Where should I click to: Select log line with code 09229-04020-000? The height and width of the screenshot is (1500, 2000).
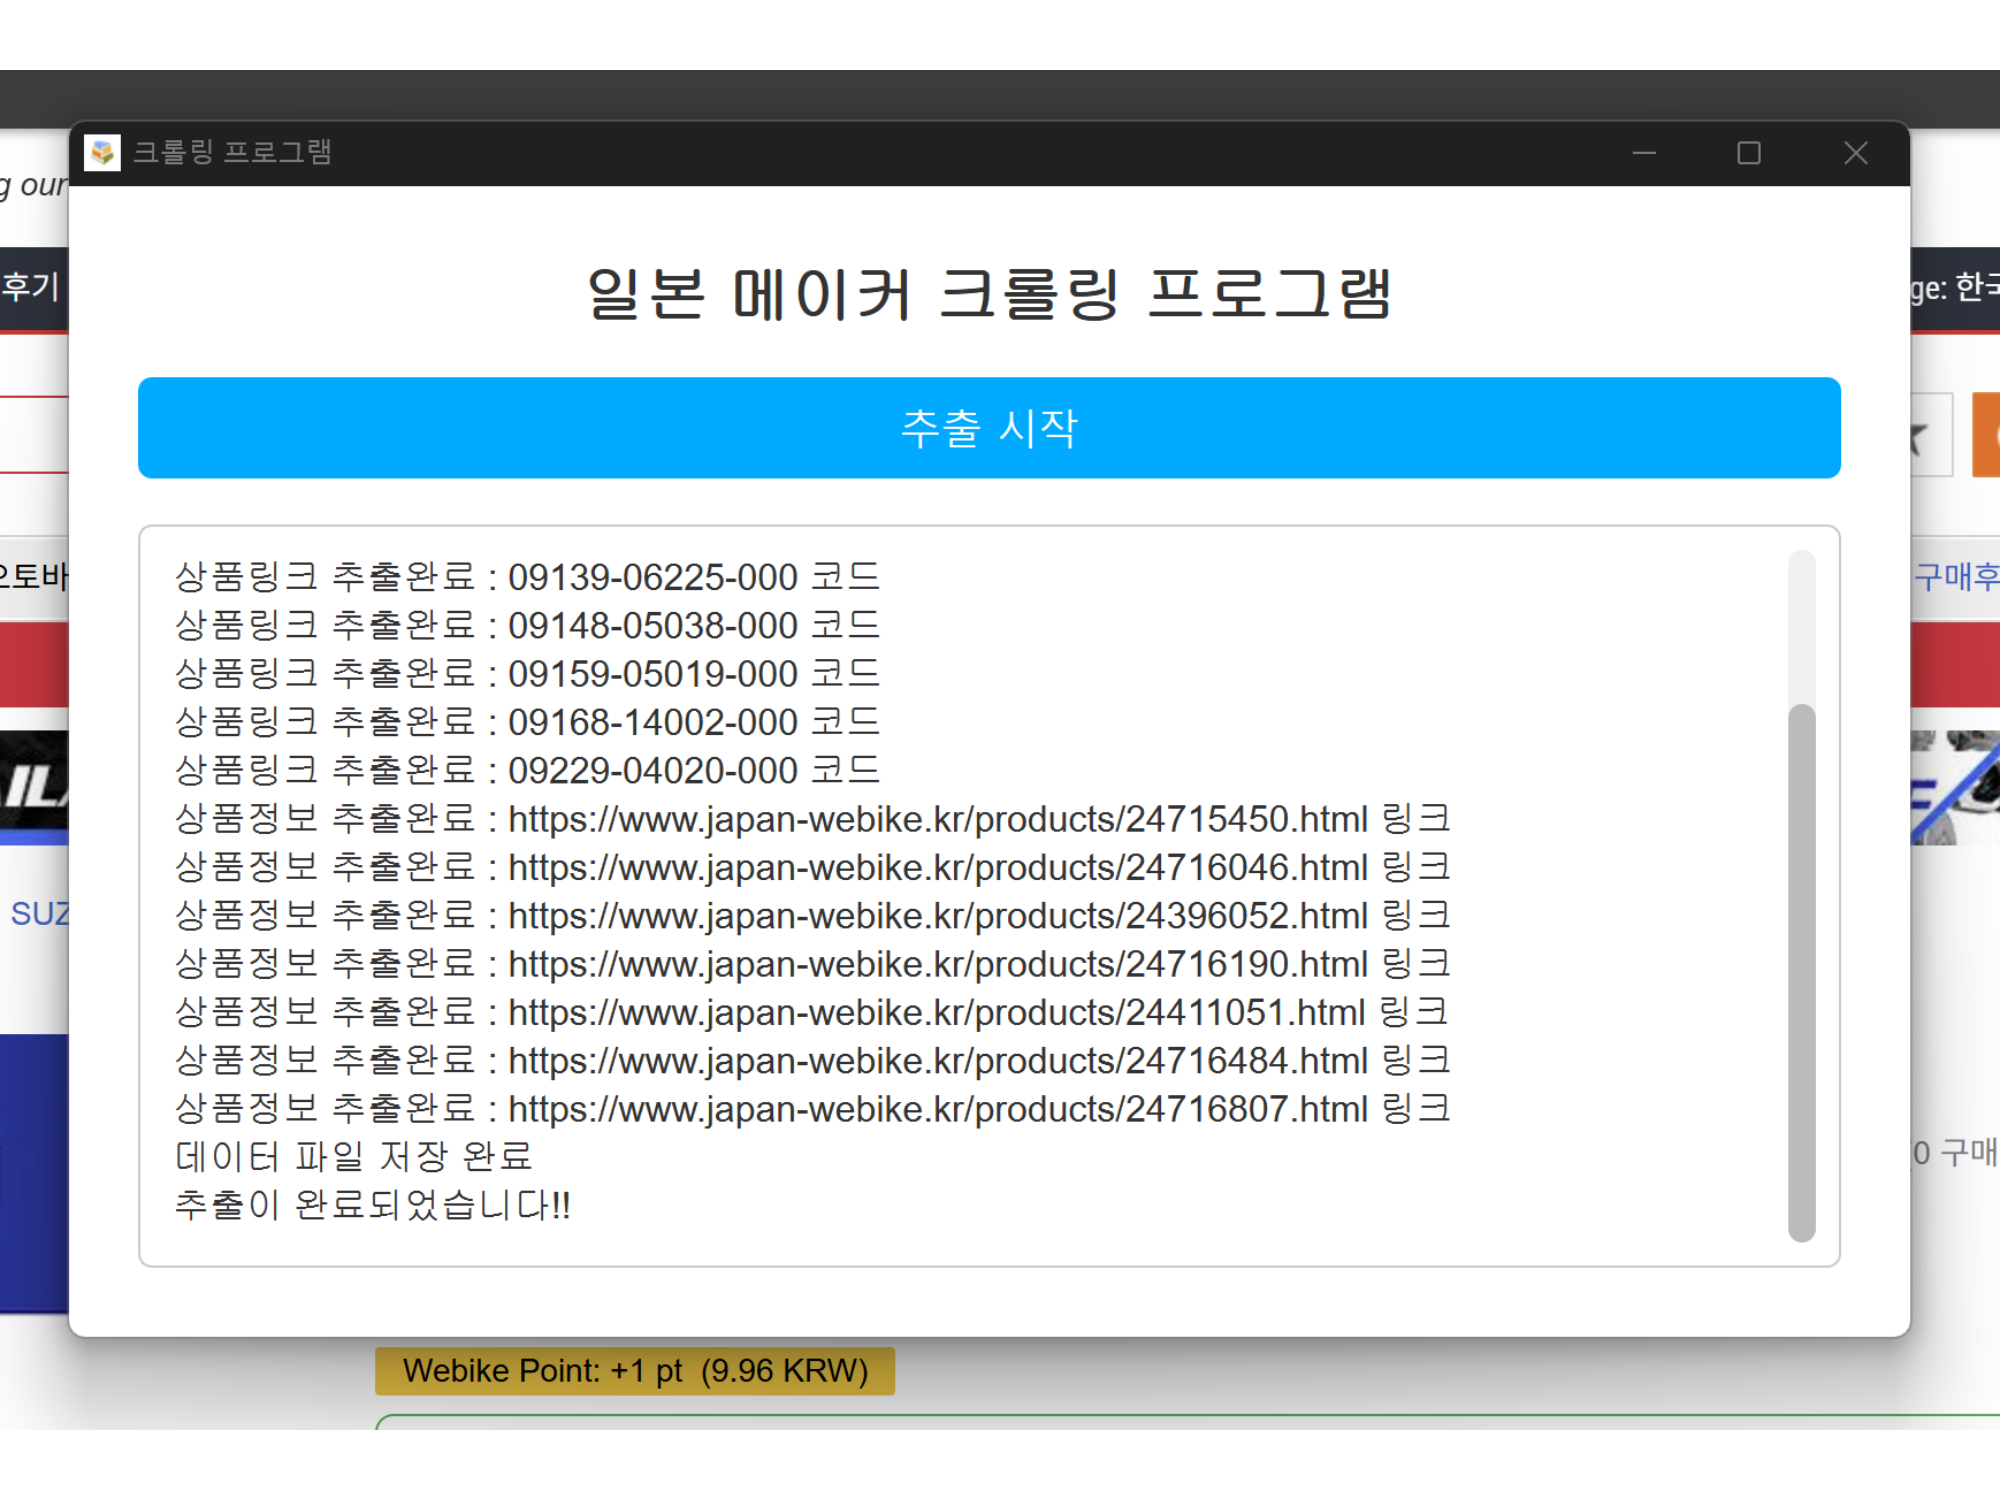[528, 770]
